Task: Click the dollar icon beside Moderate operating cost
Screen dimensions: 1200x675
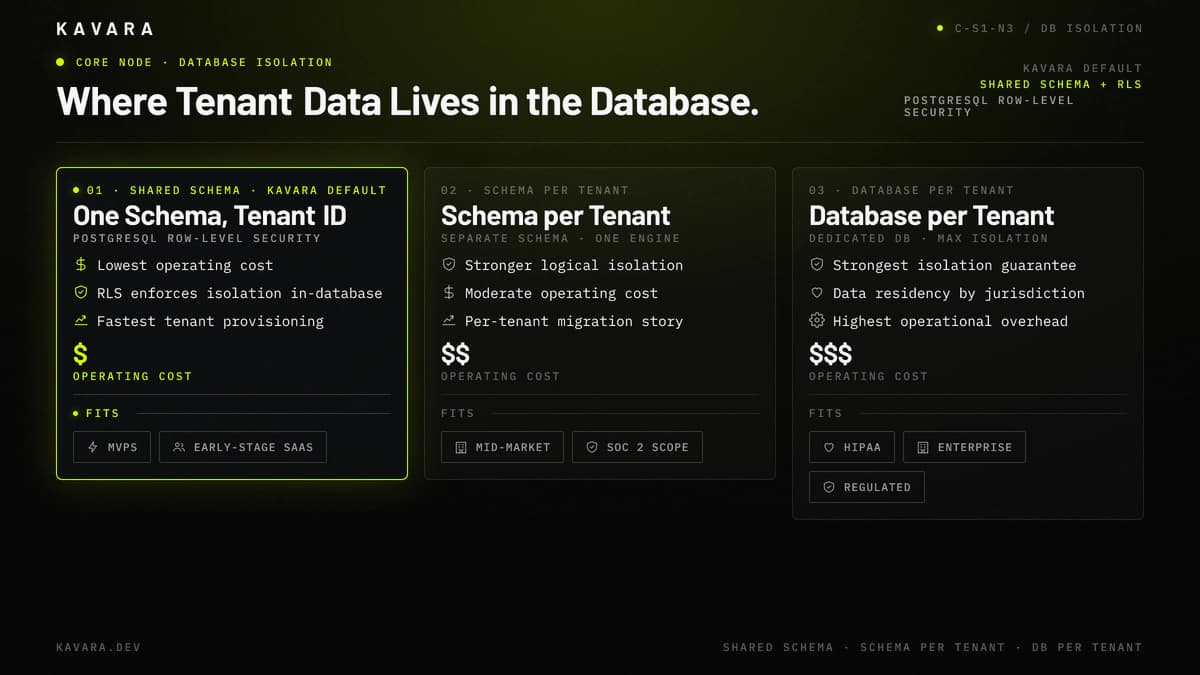Action: pos(449,293)
